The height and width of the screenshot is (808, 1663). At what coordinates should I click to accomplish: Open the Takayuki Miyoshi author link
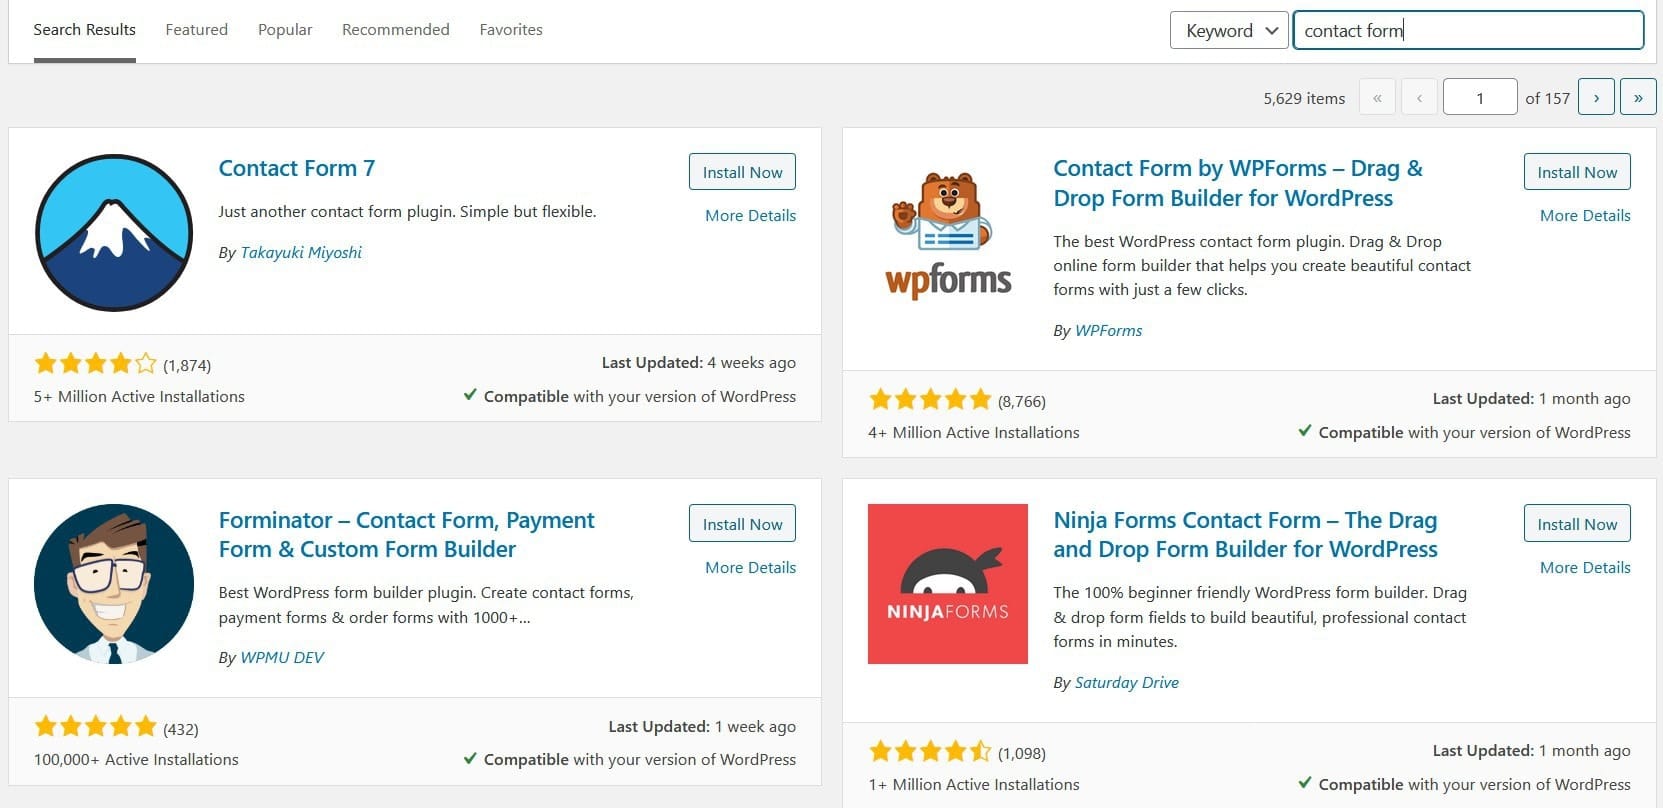(301, 253)
